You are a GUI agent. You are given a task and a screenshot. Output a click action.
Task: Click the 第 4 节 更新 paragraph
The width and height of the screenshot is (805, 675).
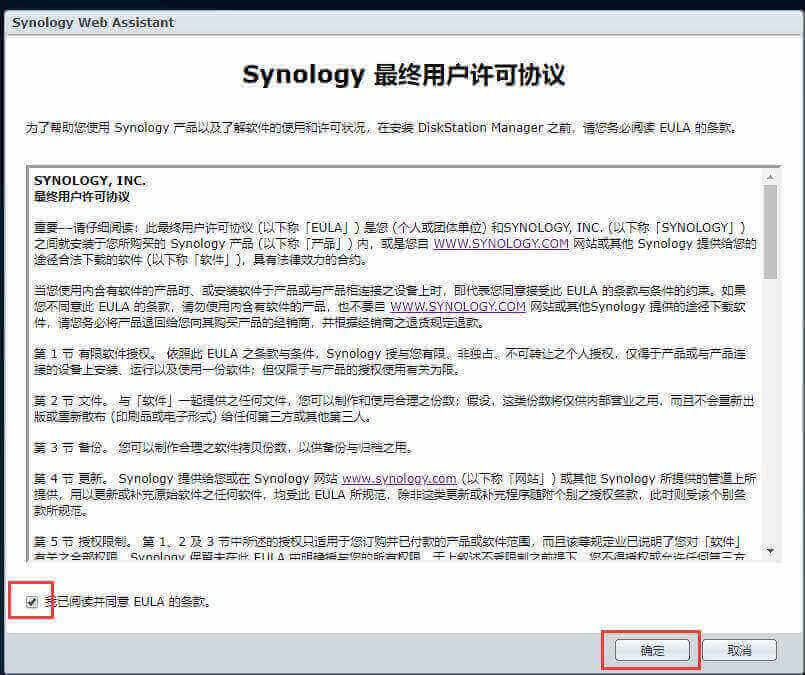(x=390, y=486)
